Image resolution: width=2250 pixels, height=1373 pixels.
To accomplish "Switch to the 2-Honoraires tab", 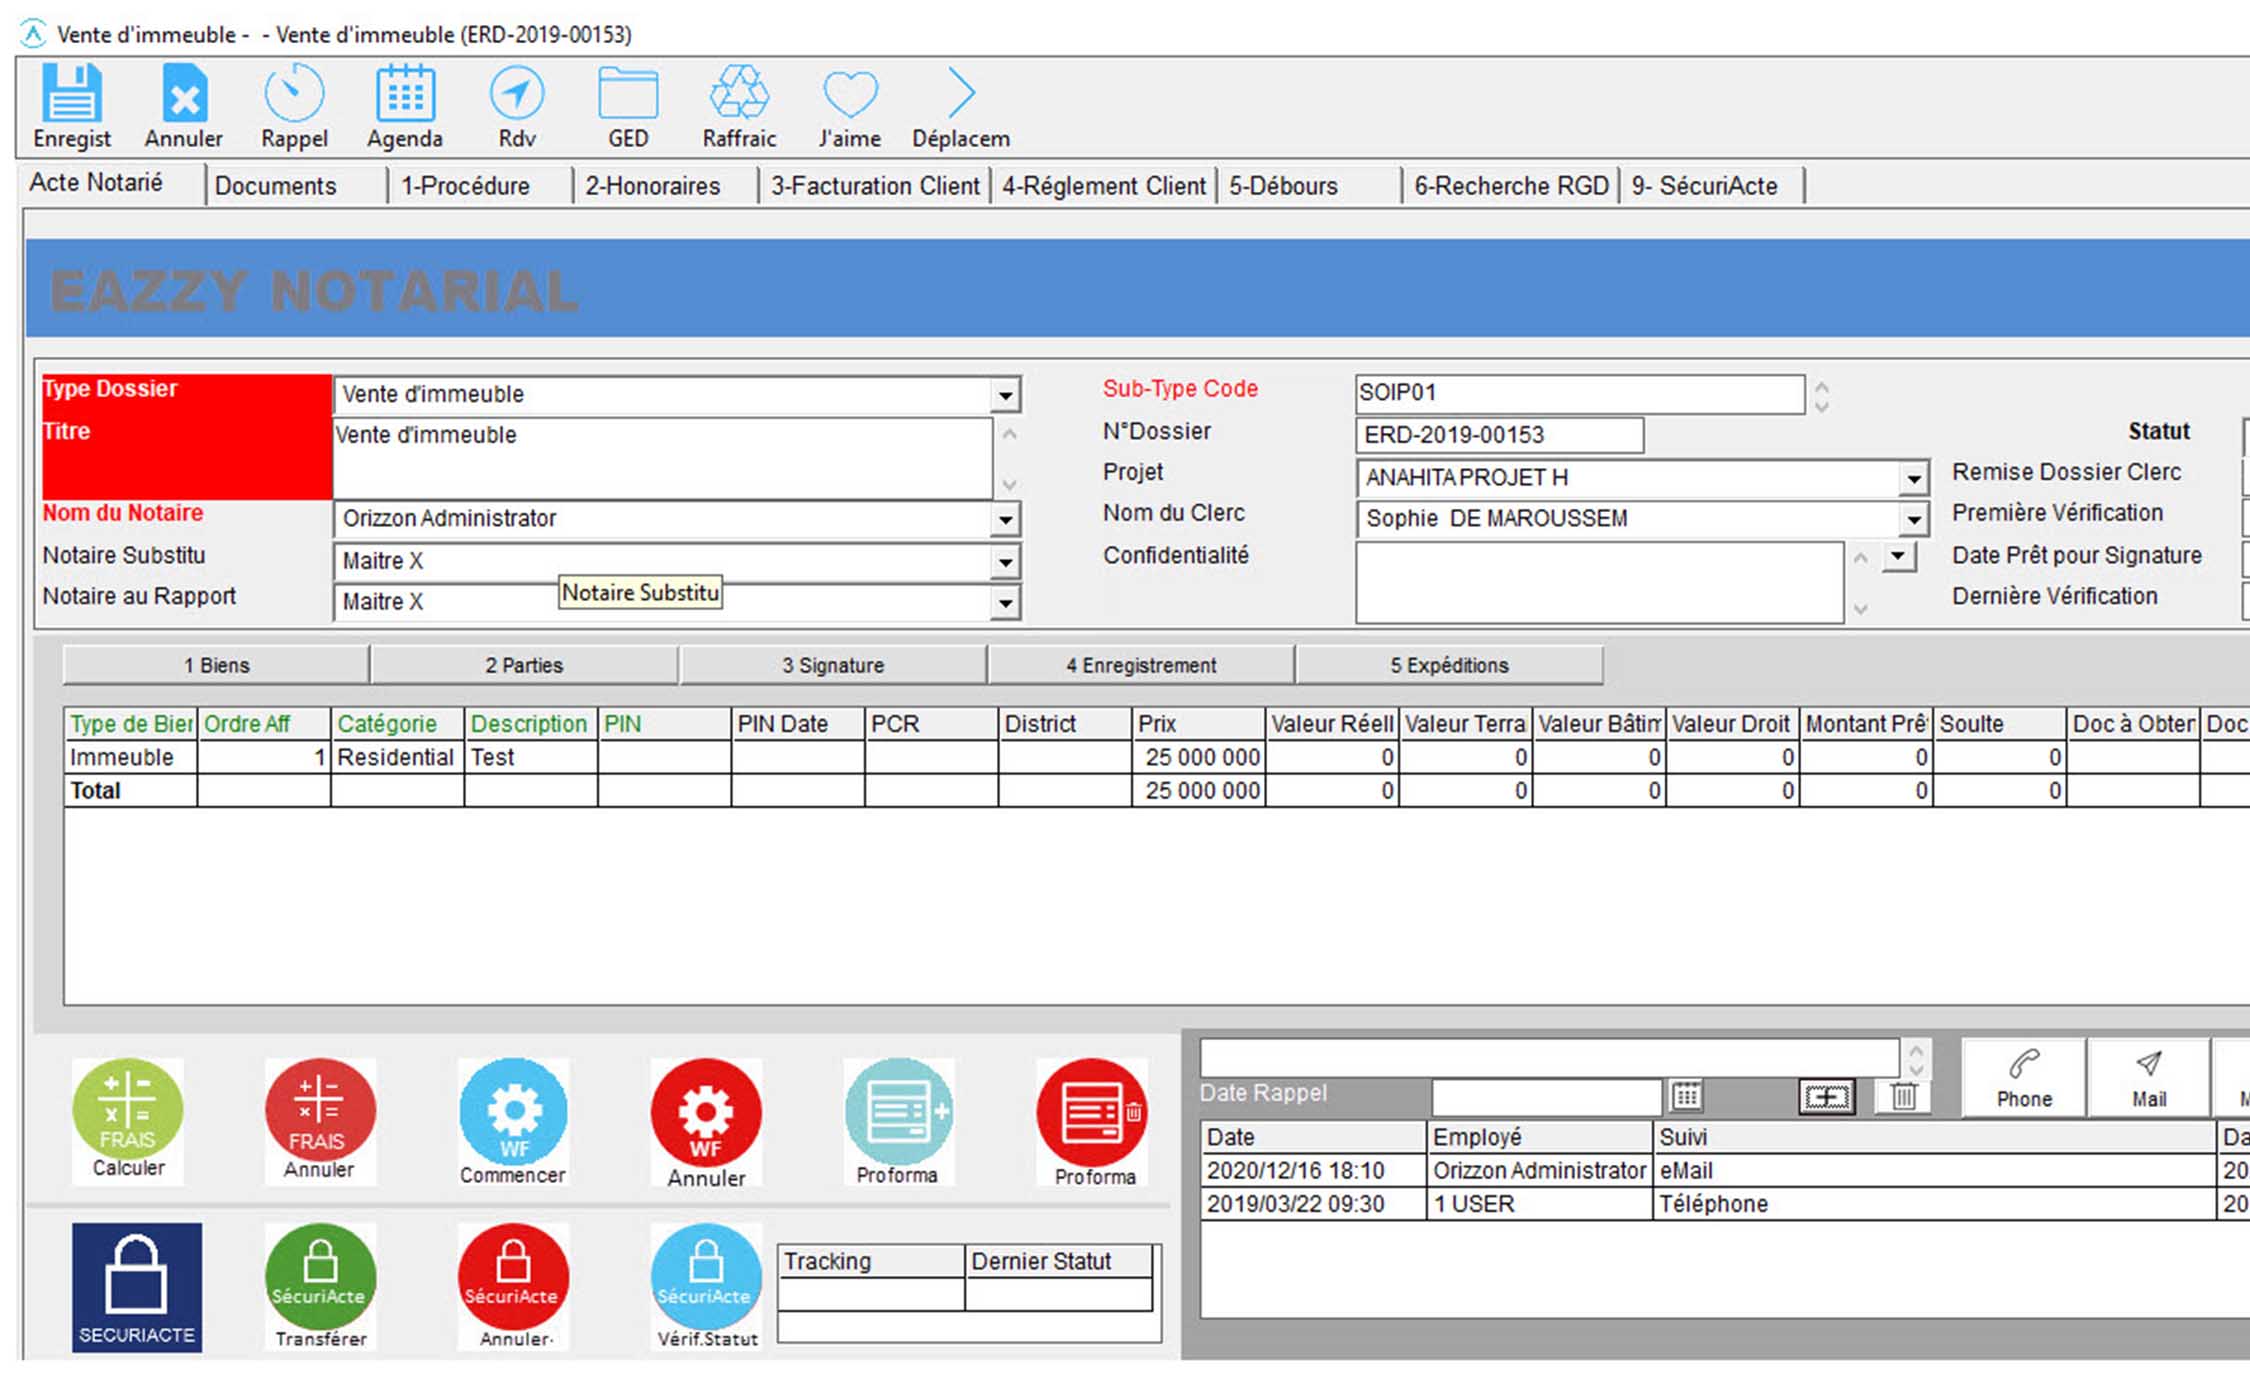I will [666, 186].
